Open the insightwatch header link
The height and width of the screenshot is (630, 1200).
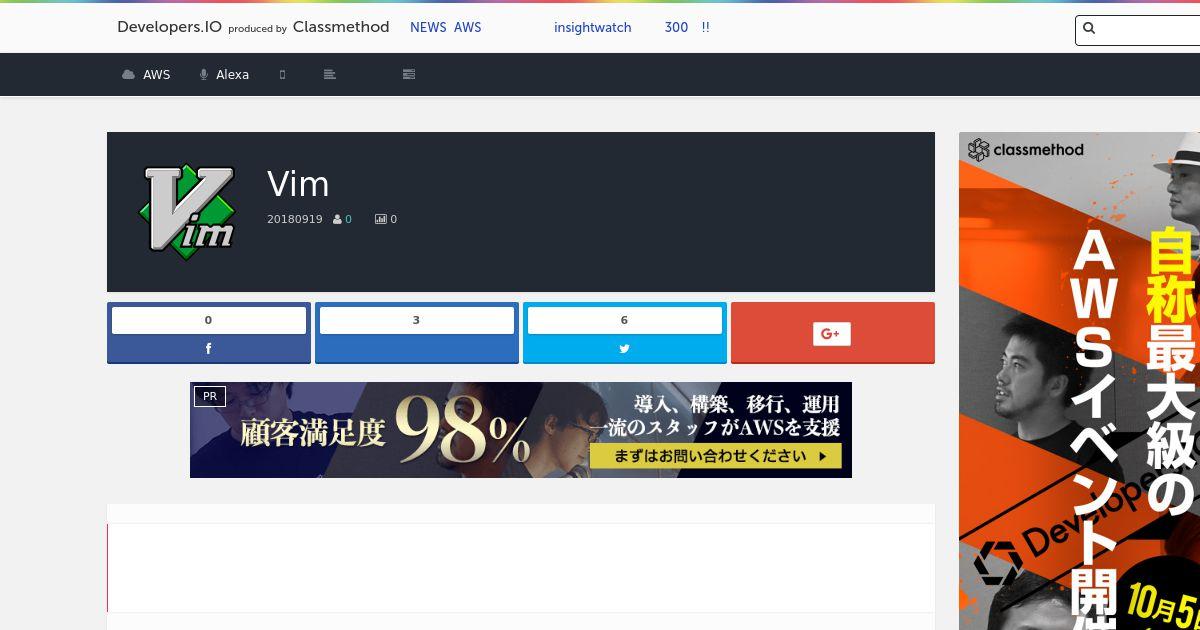[592, 27]
